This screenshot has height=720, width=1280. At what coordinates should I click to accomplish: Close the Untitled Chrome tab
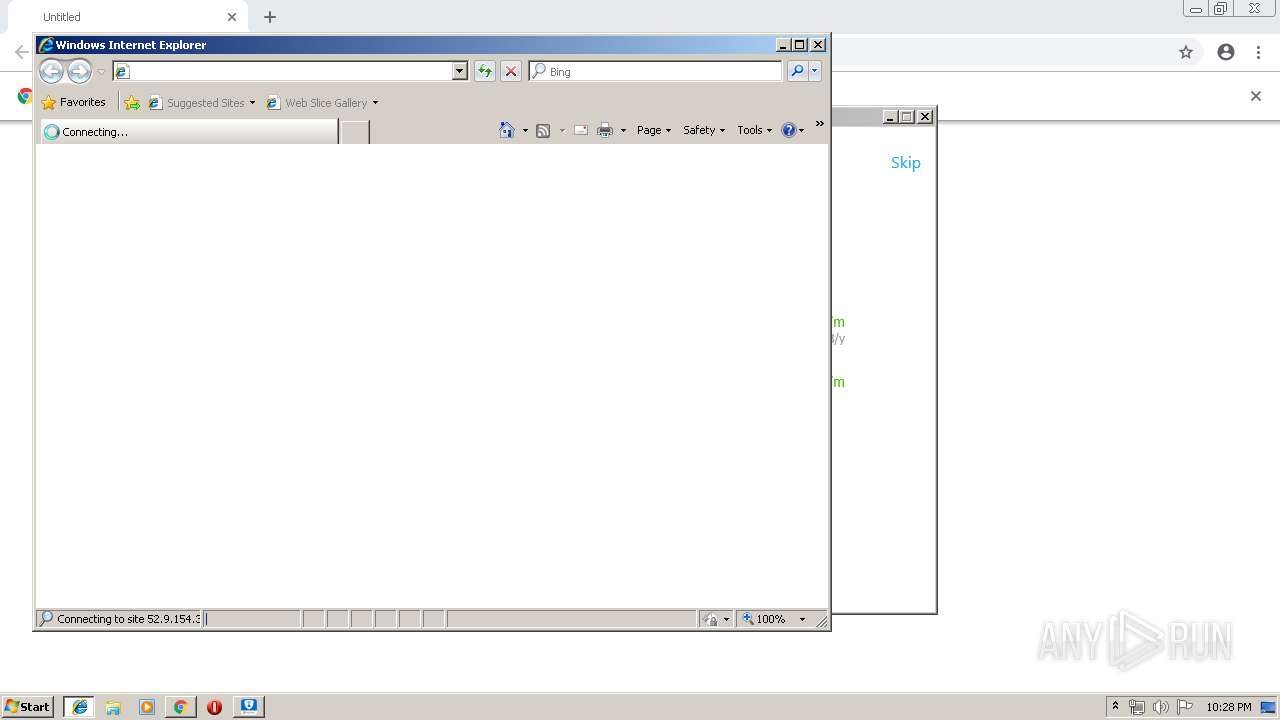pyautogui.click(x=232, y=17)
